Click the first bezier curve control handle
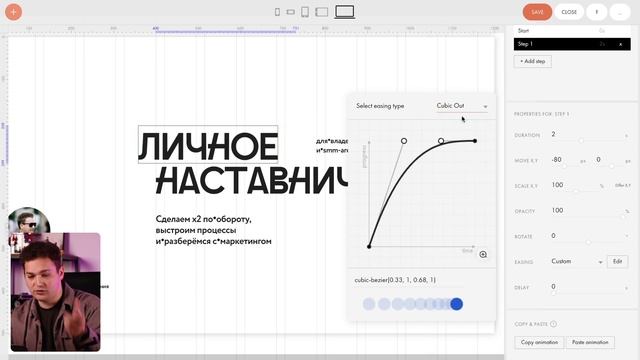Viewport: 640px width, 360px height. click(x=404, y=141)
